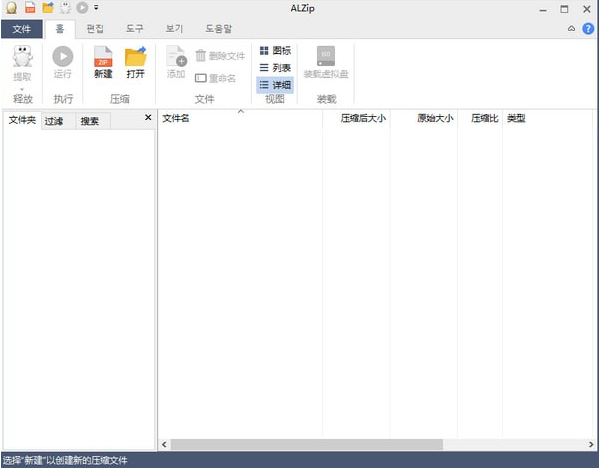
Task: Click the horizontal scrollbar thumb
Action: (x=307, y=444)
